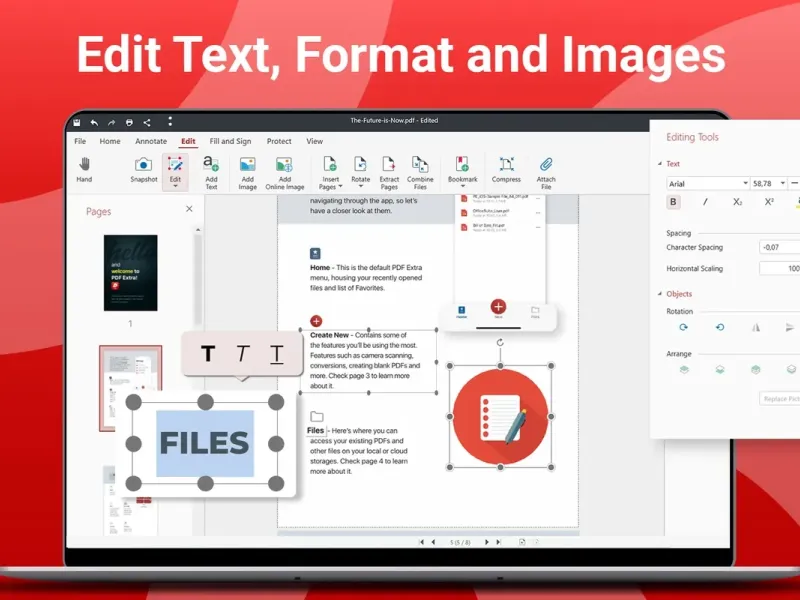Click the Share icon in title bar
The image size is (800, 600).
[x=147, y=122]
